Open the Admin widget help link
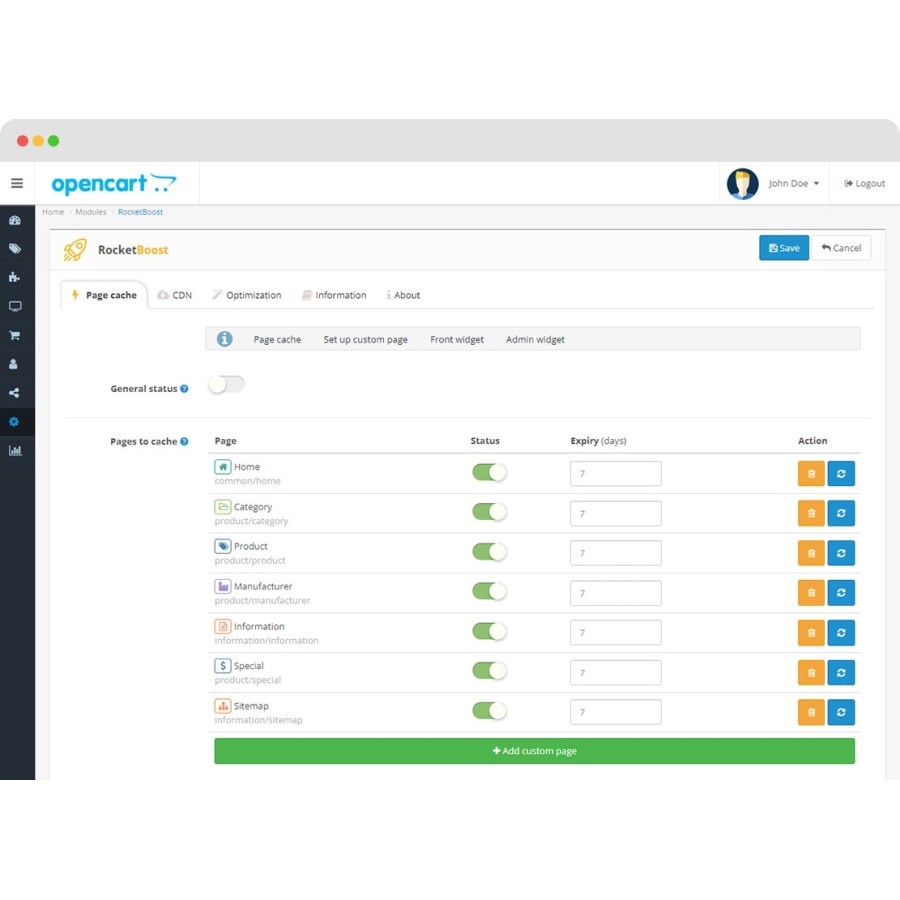 coord(535,339)
